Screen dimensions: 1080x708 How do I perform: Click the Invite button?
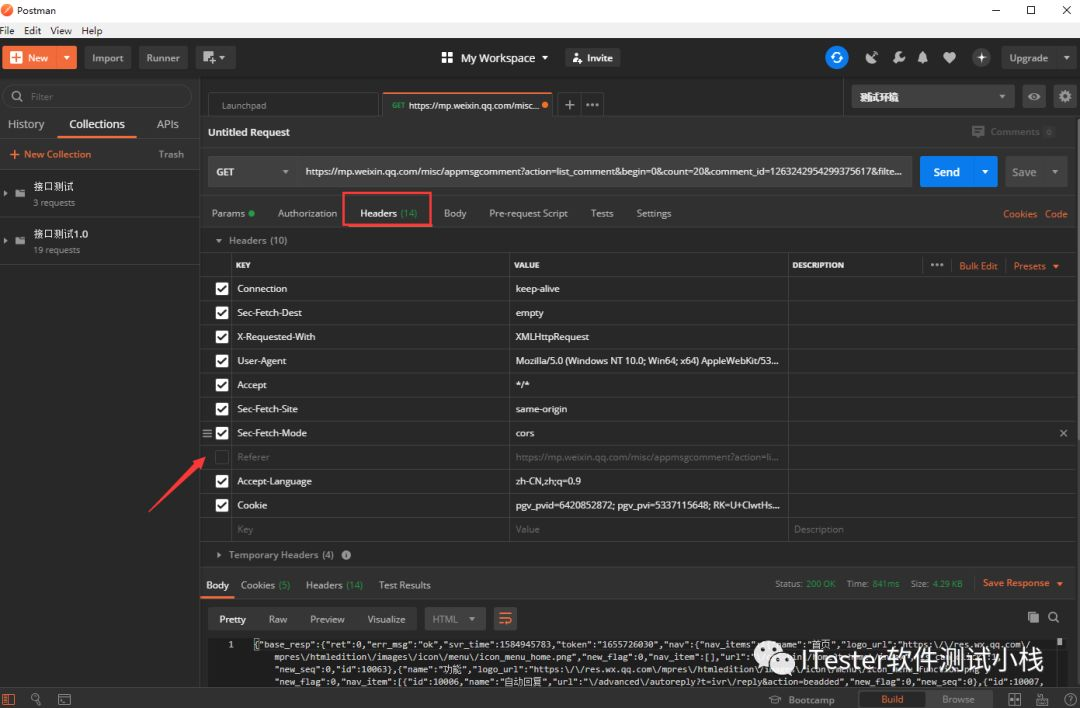593,58
